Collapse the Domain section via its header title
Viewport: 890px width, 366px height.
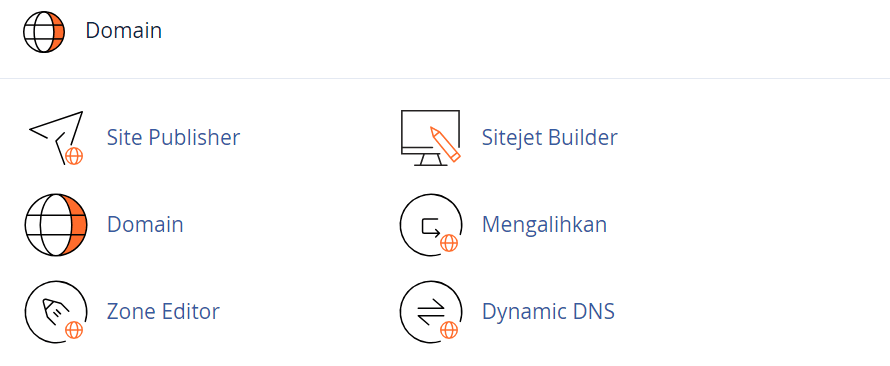[124, 31]
